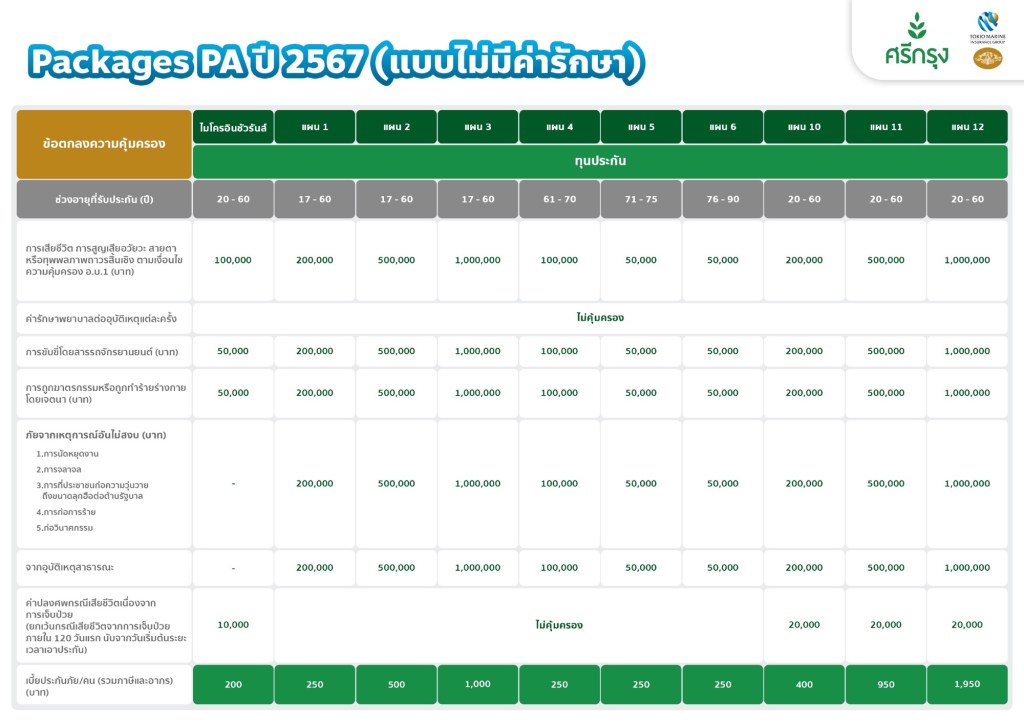Click the 61 - 70 age range cell

559,199
